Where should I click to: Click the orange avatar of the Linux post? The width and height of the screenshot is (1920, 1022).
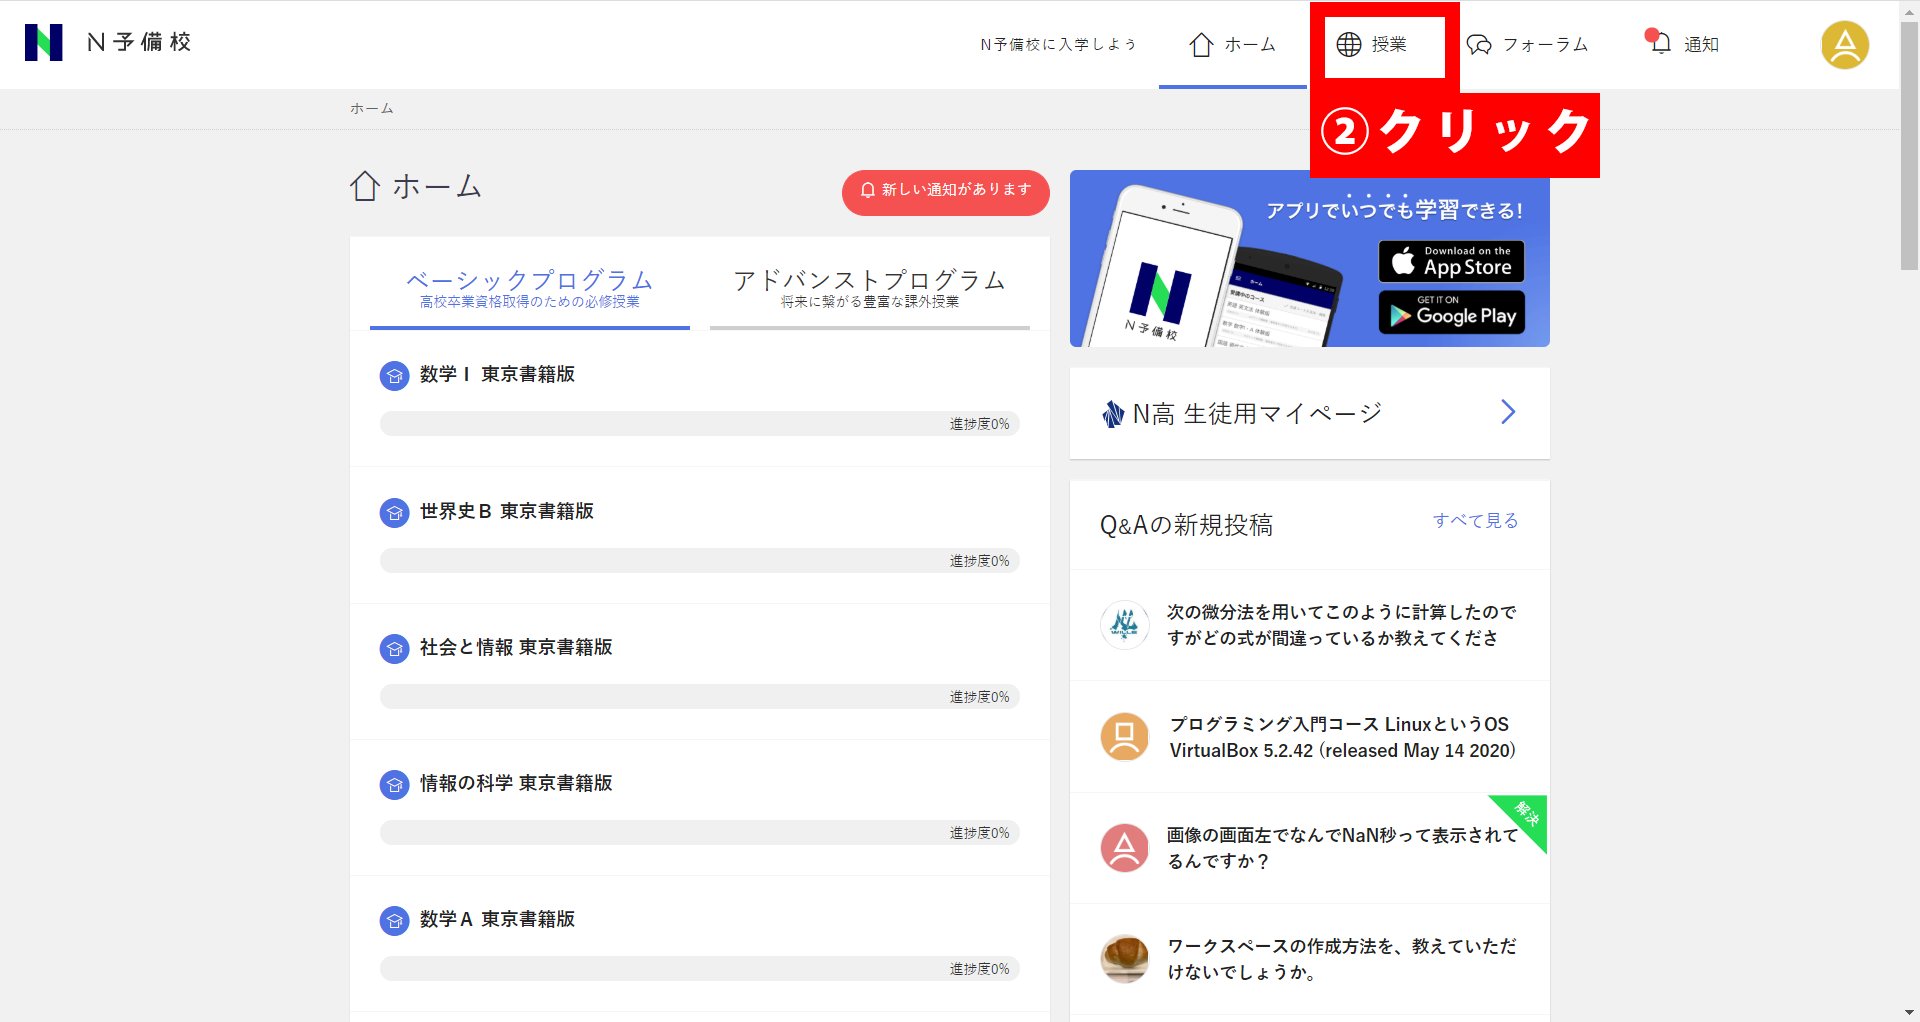(1125, 737)
